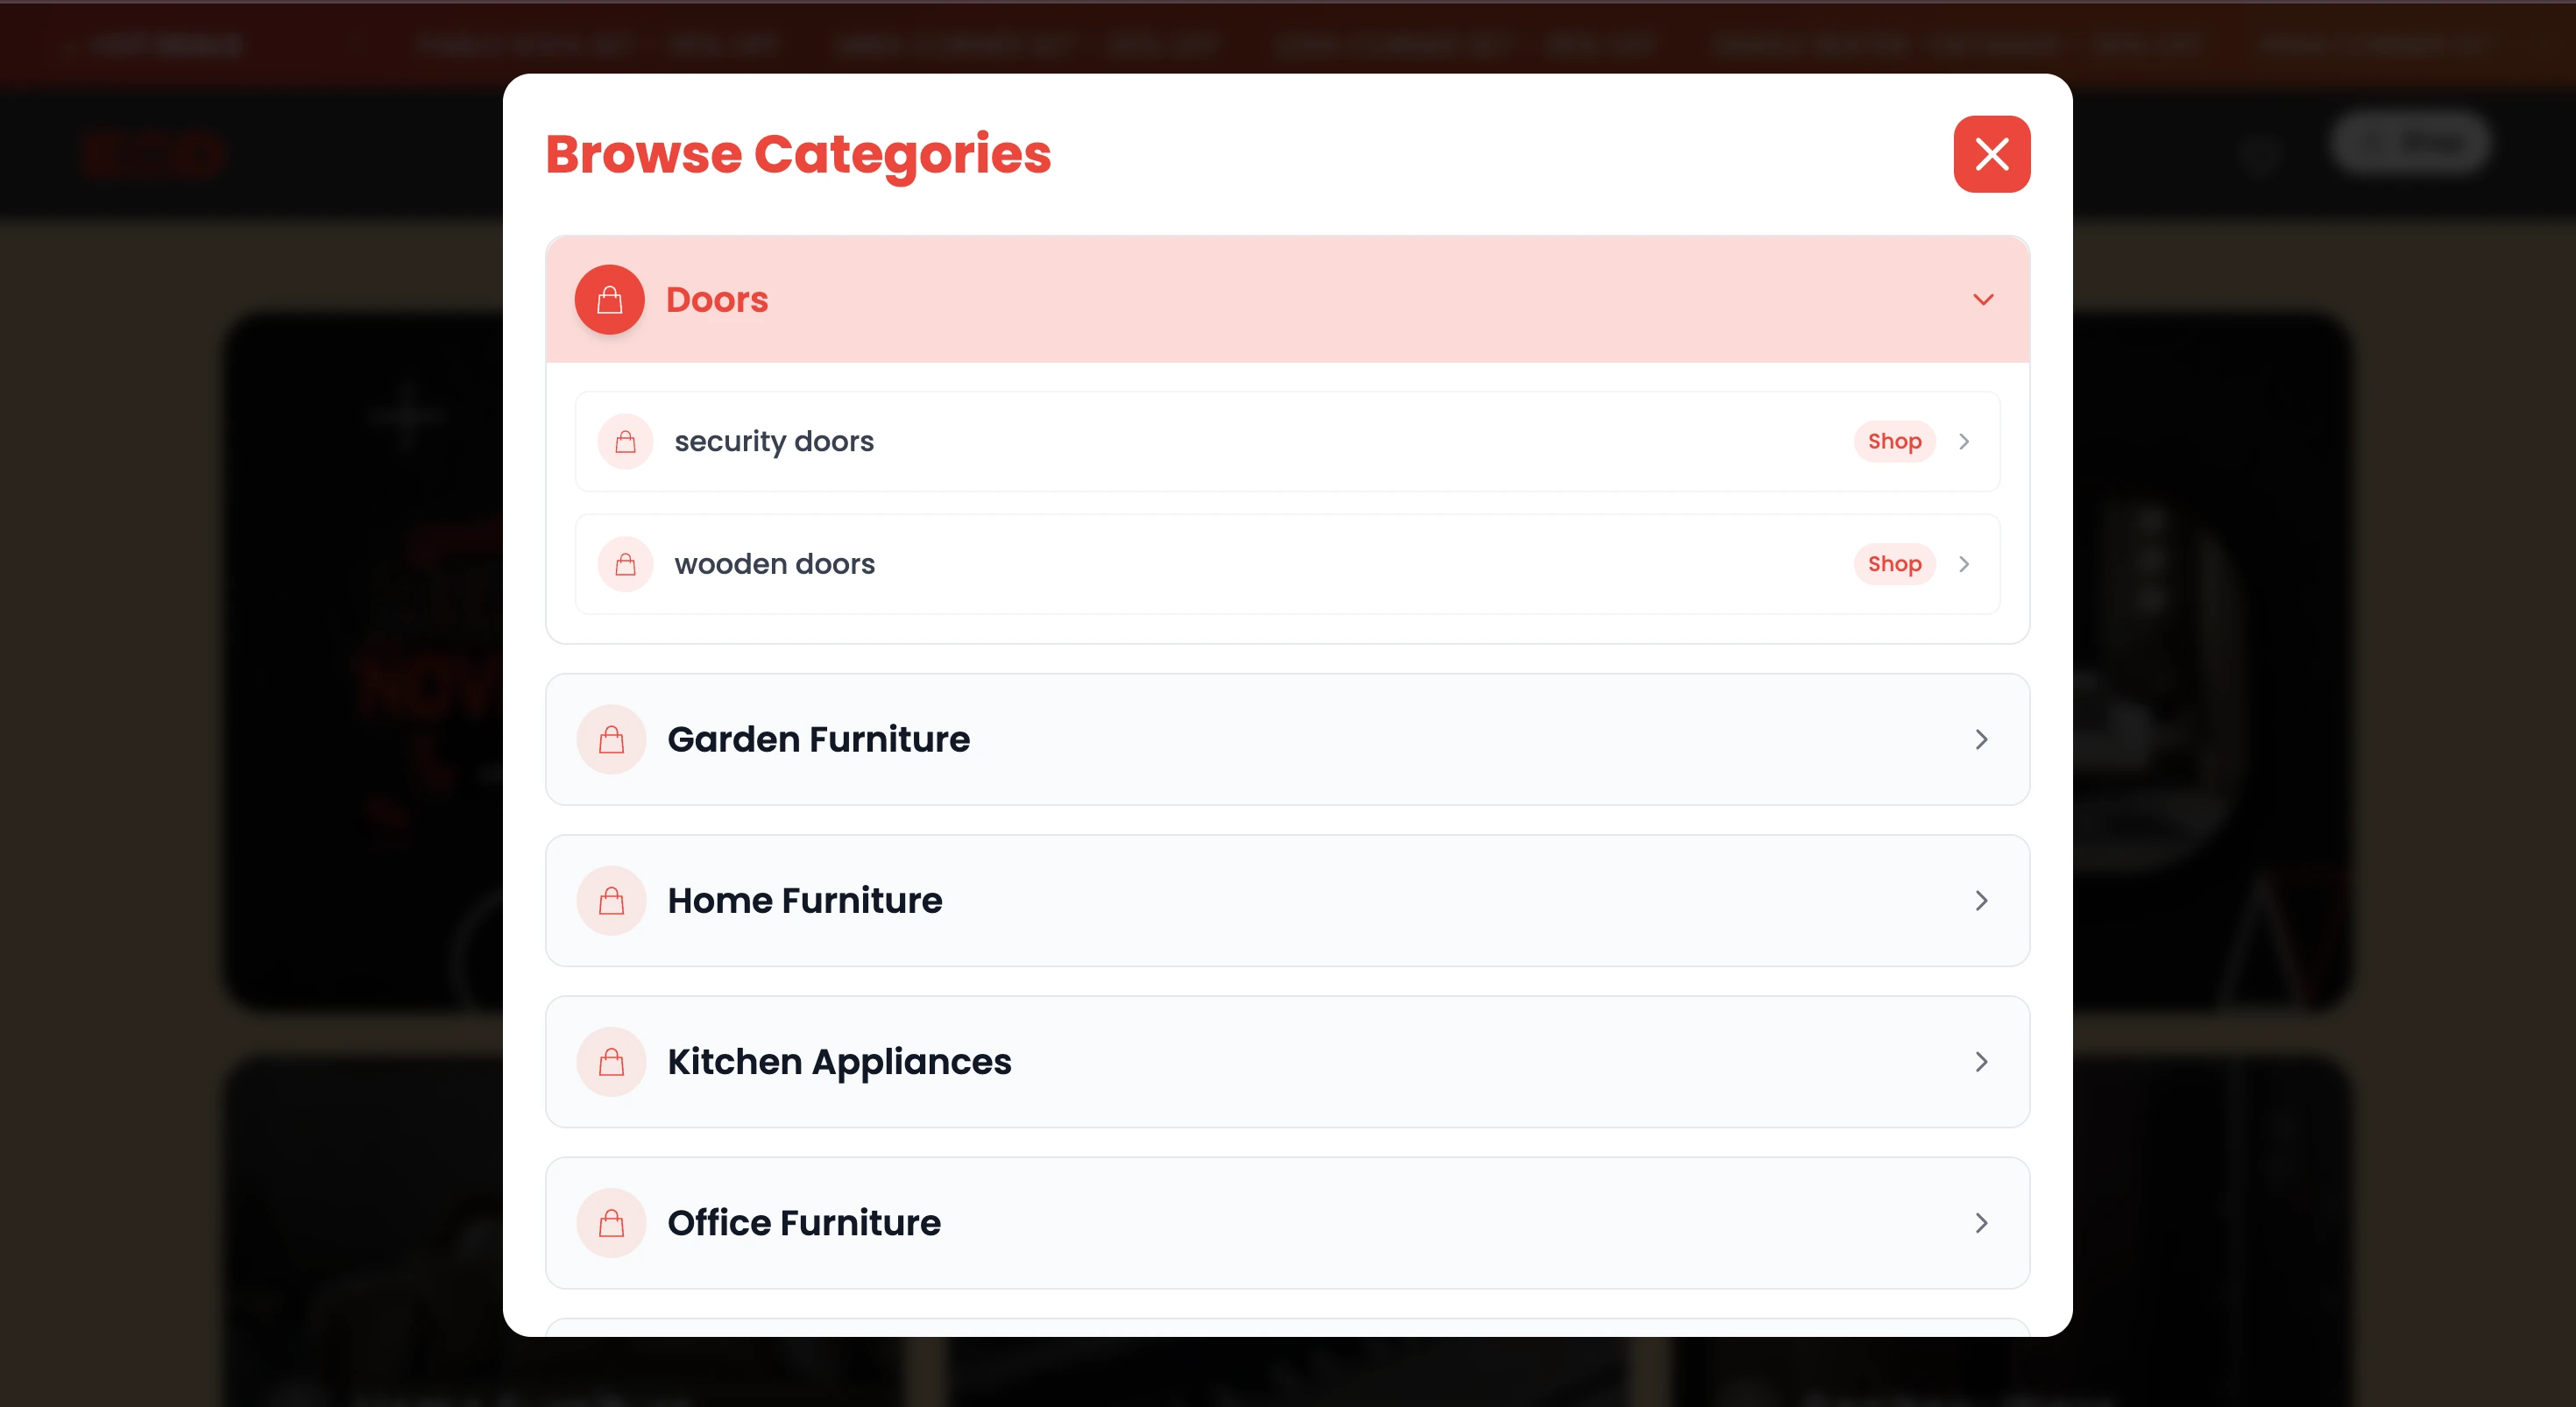This screenshot has height=1407, width=2576.
Task: Click the Kitchen Appliances category icon
Action: tap(611, 1062)
